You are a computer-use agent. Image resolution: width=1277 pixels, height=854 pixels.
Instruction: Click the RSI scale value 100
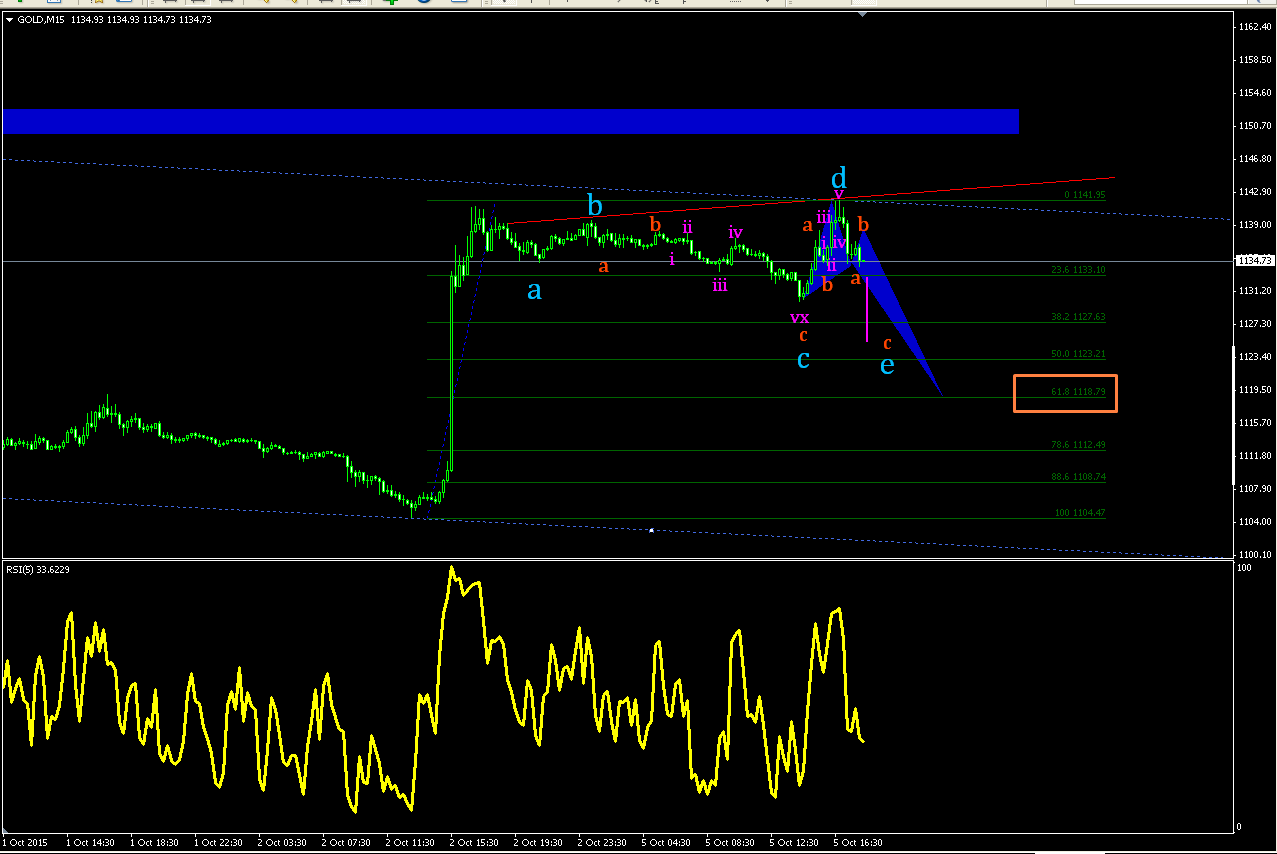1245,568
